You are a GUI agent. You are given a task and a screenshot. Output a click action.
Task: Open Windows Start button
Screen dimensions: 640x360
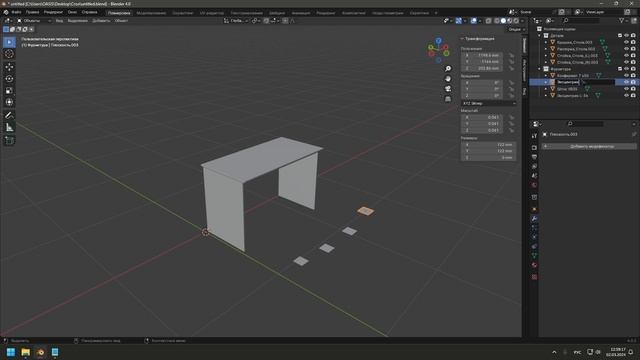[11, 352]
